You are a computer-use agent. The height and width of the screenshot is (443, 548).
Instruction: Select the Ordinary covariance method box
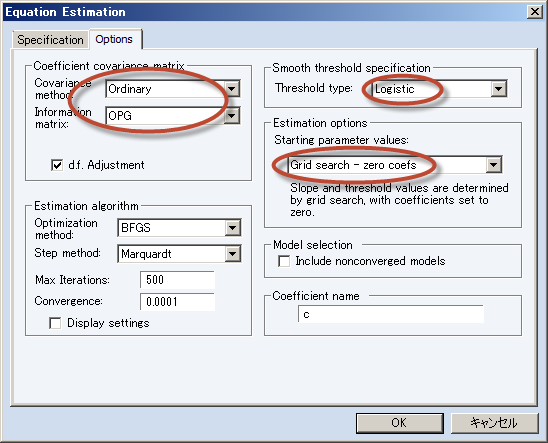pos(173,89)
